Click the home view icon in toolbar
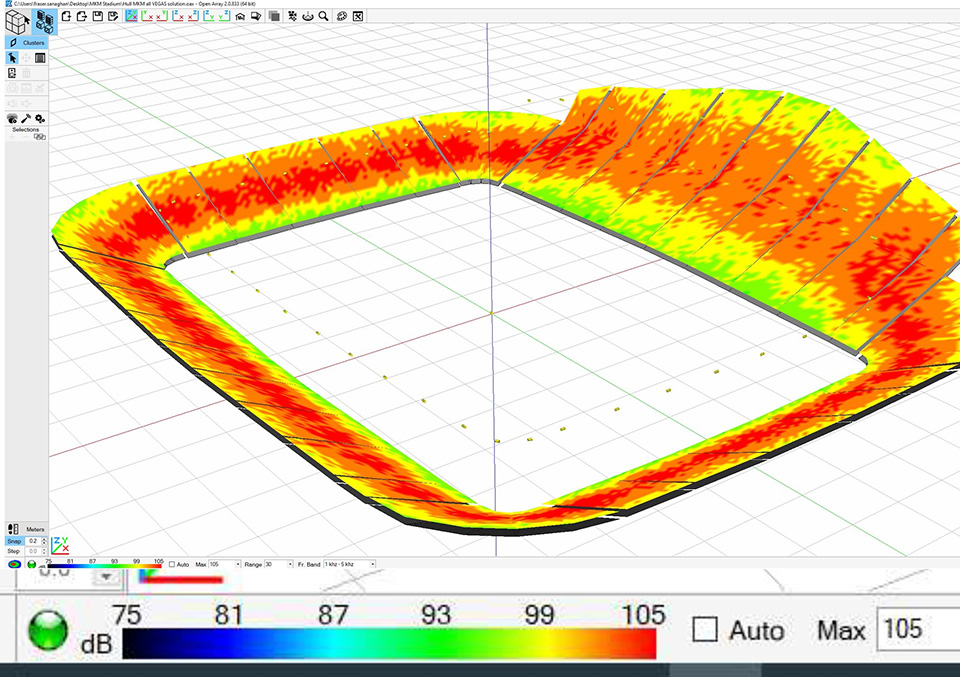The width and height of the screenshot is (960, 677). click(240, 16)
